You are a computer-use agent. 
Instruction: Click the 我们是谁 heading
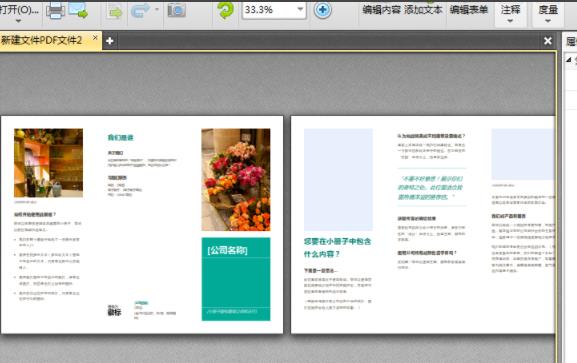tap(120, 138)
